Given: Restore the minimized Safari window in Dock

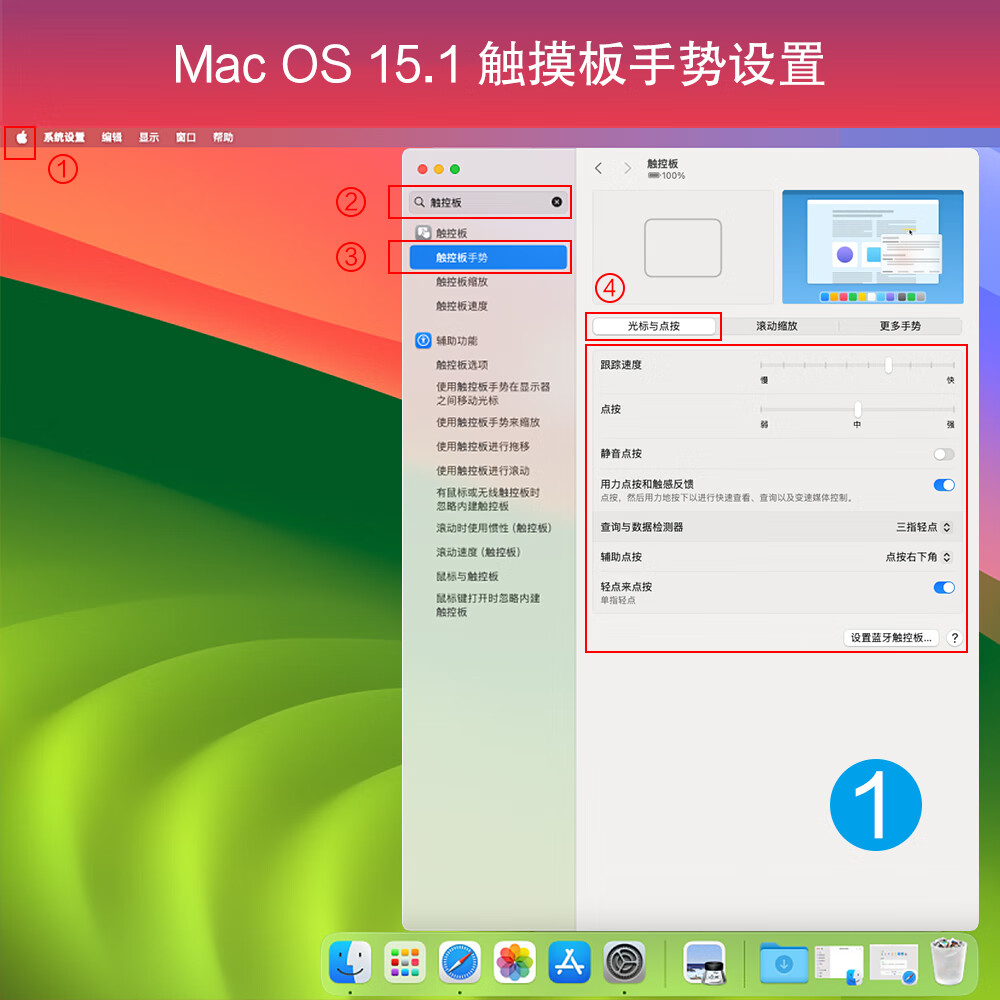Looking at the screenshot, I should 893,963.
